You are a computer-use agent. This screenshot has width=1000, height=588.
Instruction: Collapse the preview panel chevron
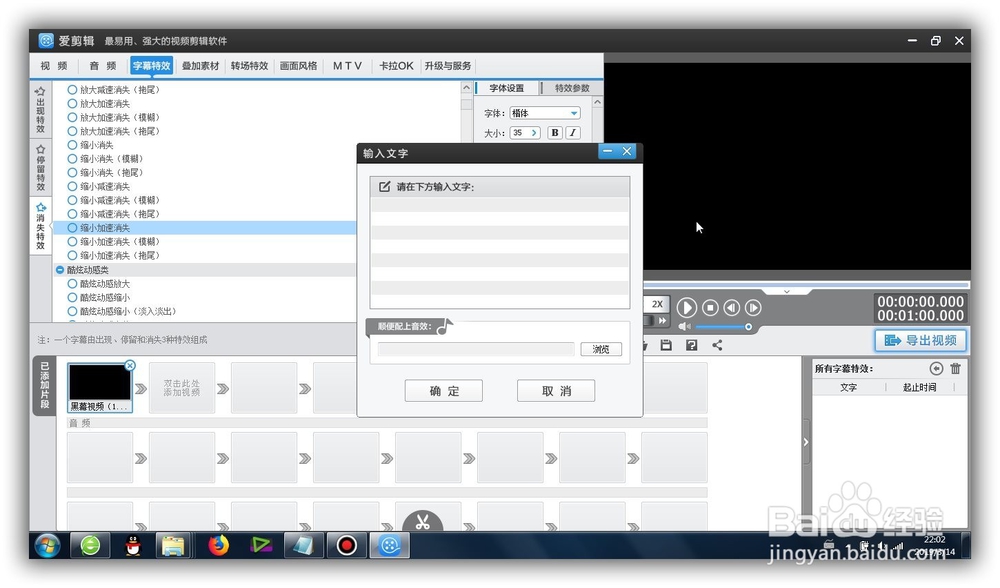click(x=787, y=291)
